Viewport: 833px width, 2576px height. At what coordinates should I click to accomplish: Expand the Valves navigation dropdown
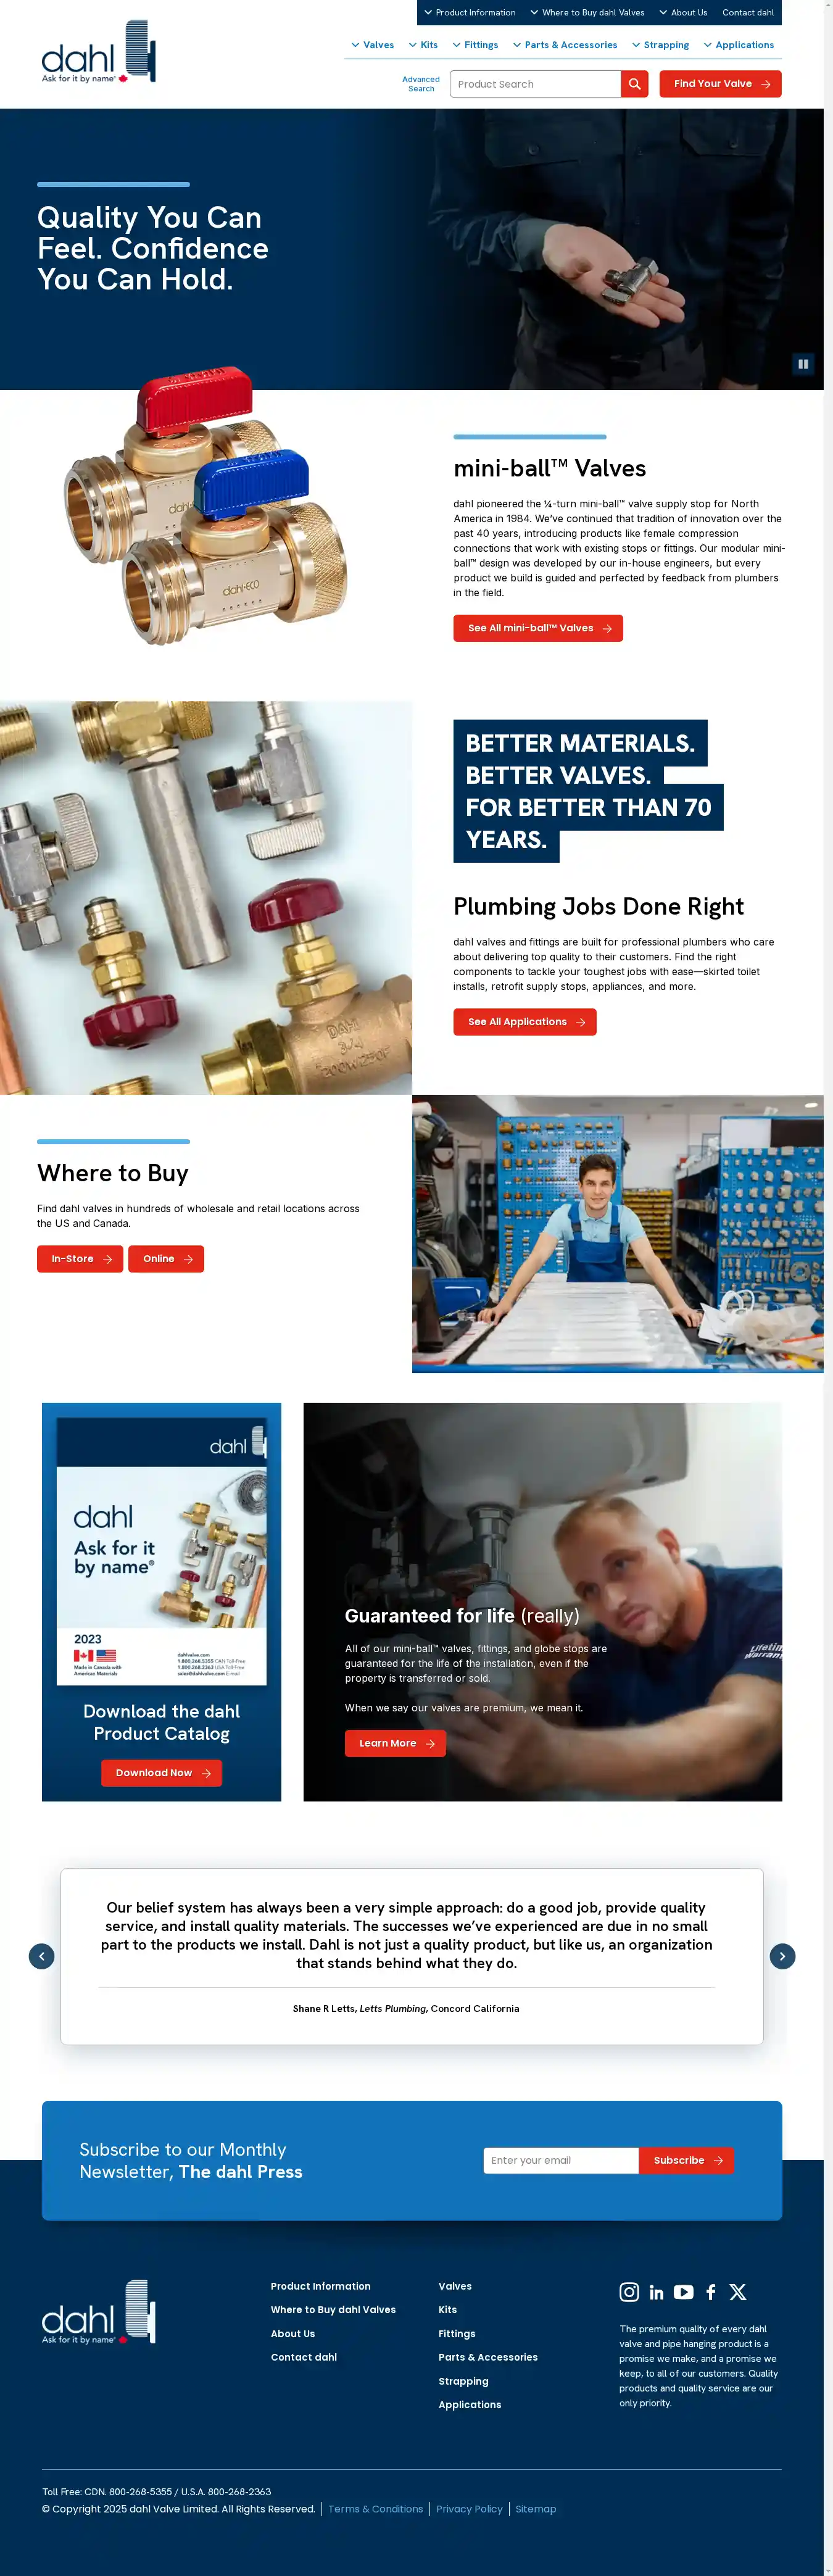[372, 45]
